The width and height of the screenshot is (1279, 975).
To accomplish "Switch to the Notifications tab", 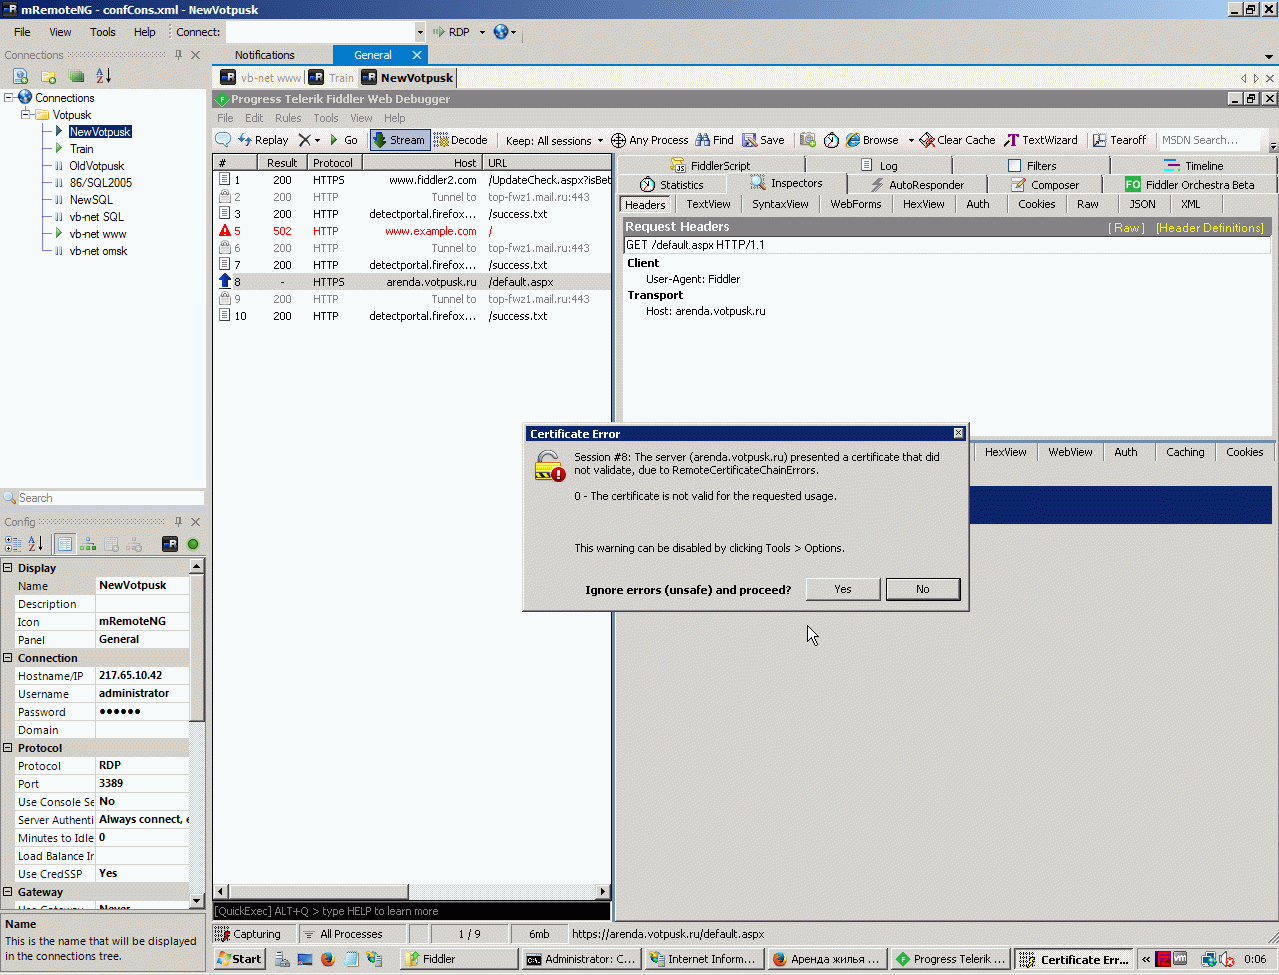I will [264, 55].
